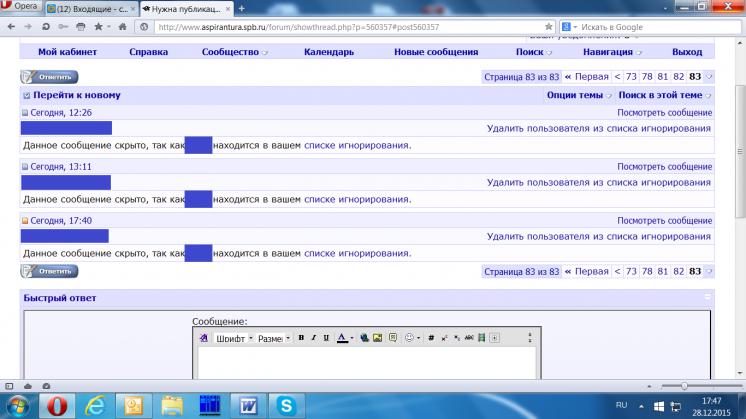Open the Размер size dropdown
The height and width of the screenshot is (419, 746).
click(x=273, y=338)
